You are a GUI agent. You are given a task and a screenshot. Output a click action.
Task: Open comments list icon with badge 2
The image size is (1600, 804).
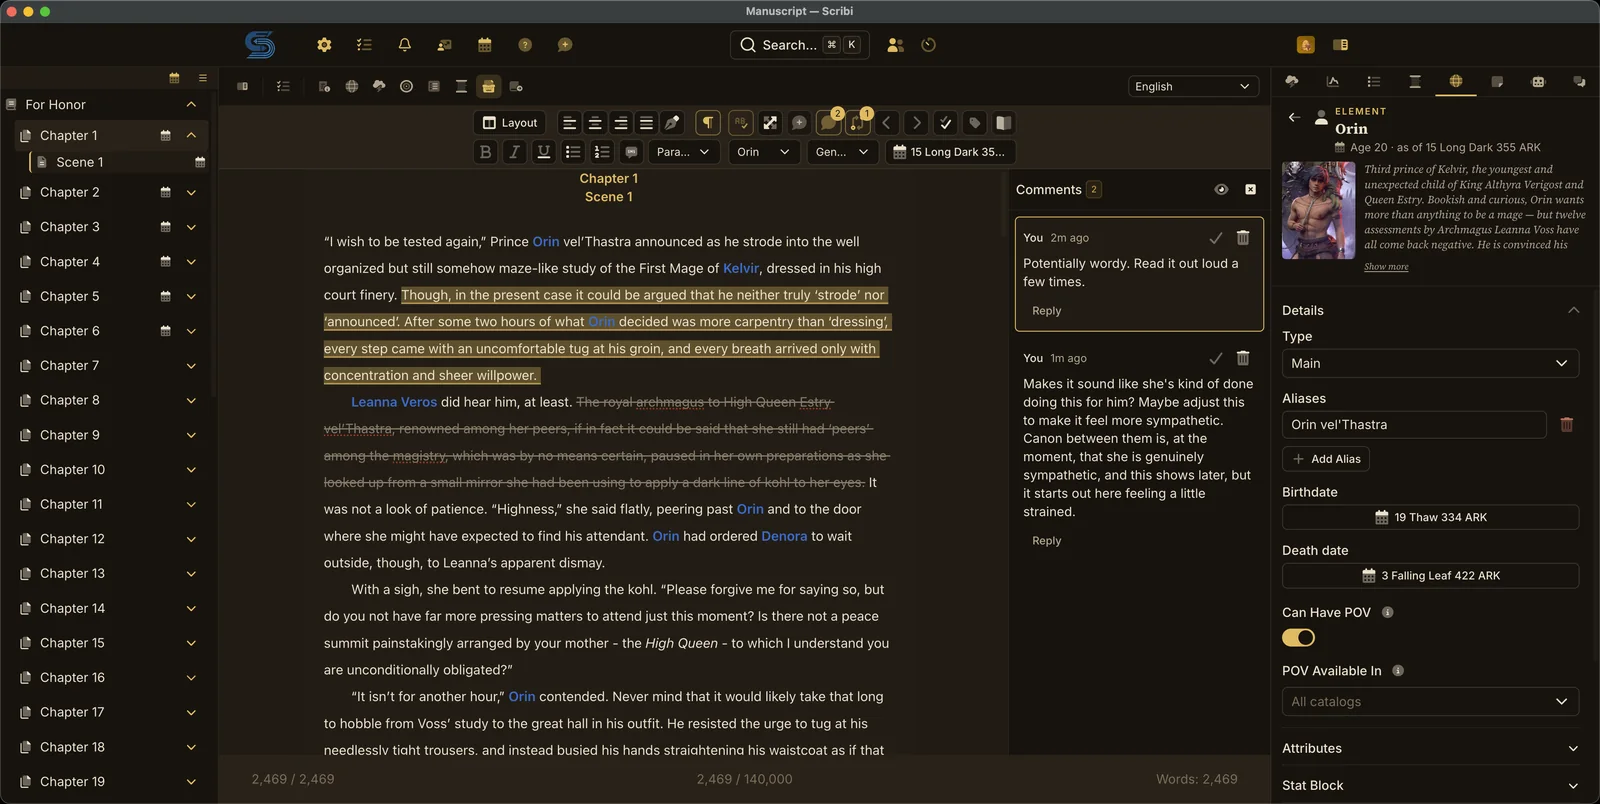click(x=829, y=123)
